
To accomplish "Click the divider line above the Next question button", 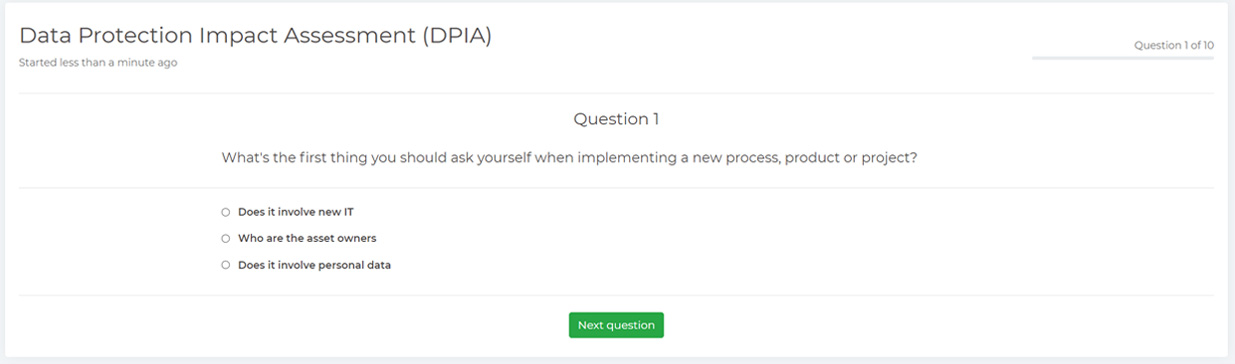I will (616, 295).
